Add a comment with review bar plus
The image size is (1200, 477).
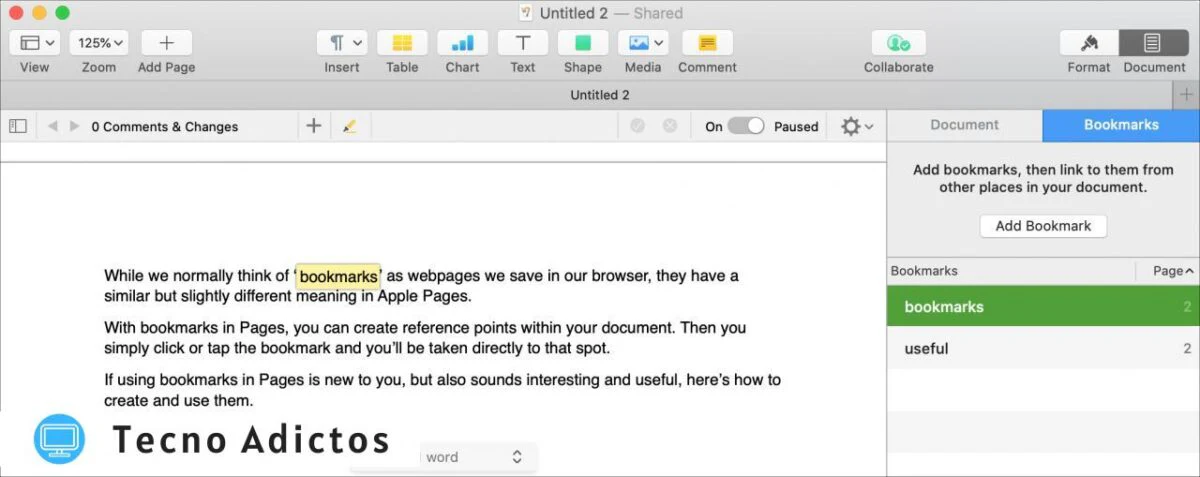point(314,126)
